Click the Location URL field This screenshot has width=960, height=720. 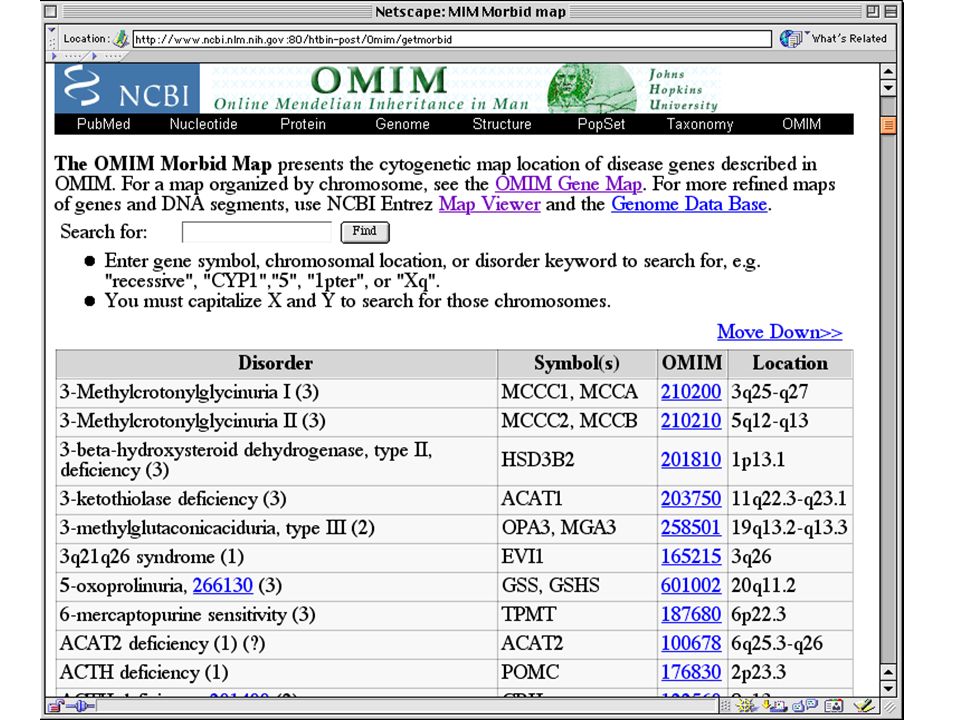[452, 39]
